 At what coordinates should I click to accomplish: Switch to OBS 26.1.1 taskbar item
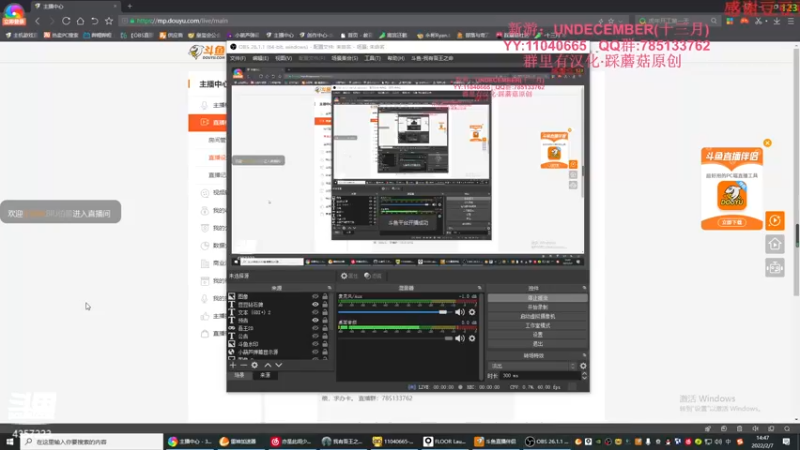[547, 442]
